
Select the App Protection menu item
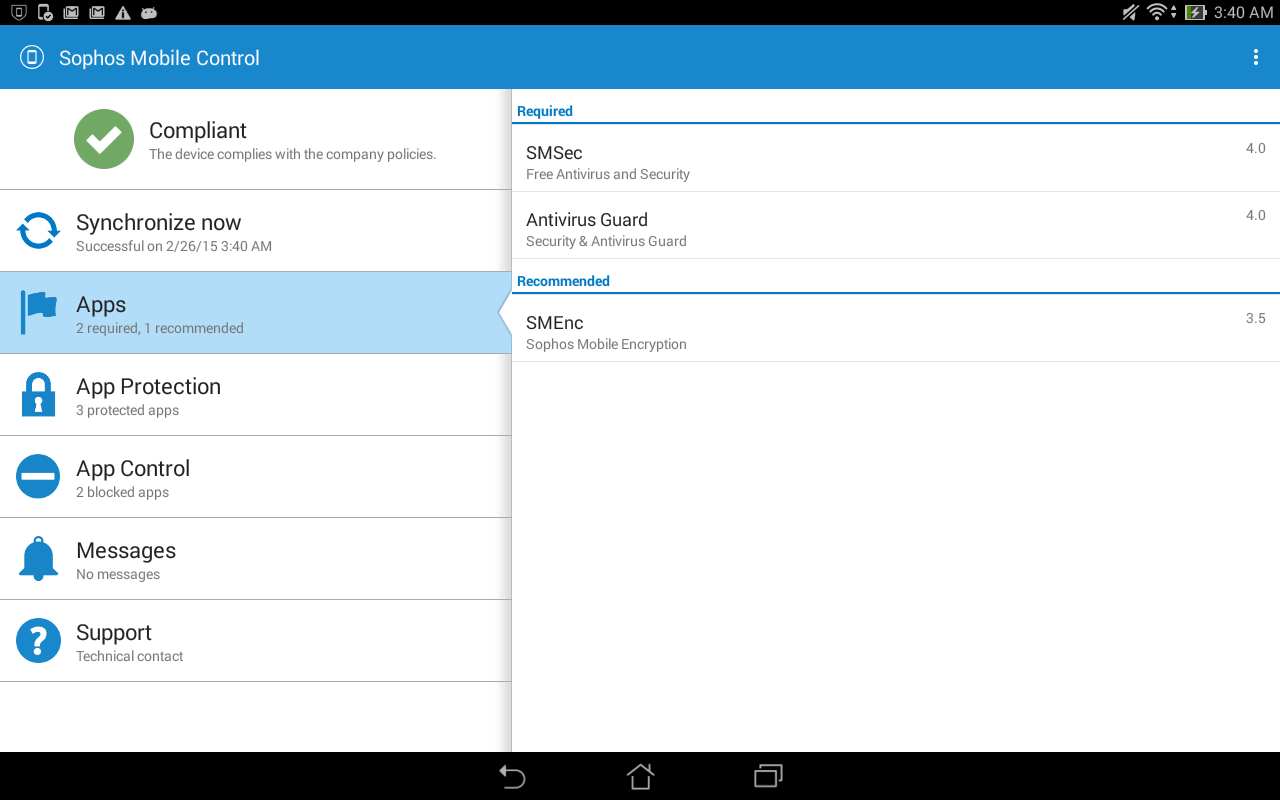[x=255, y=395]
